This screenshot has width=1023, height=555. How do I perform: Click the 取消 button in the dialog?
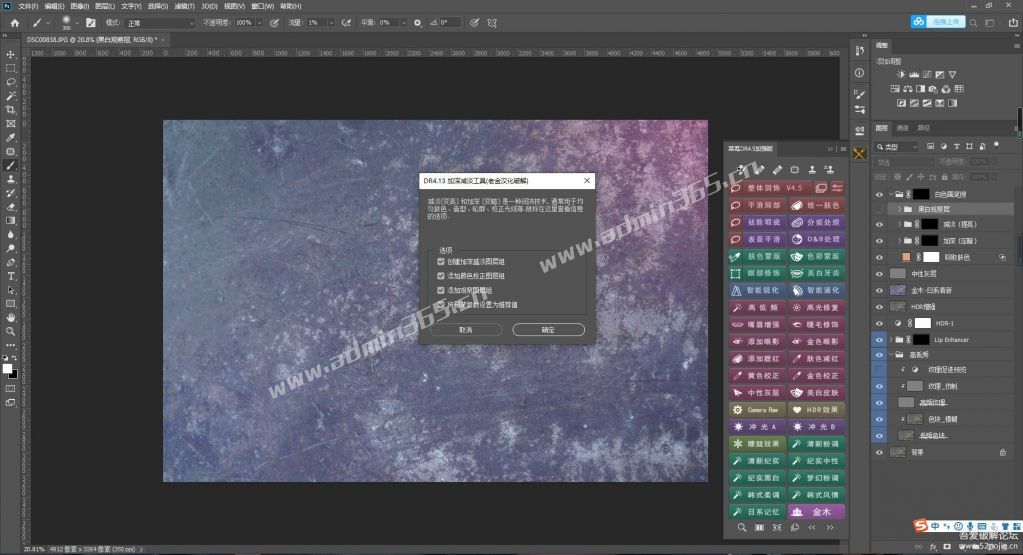tap(465, 330)
